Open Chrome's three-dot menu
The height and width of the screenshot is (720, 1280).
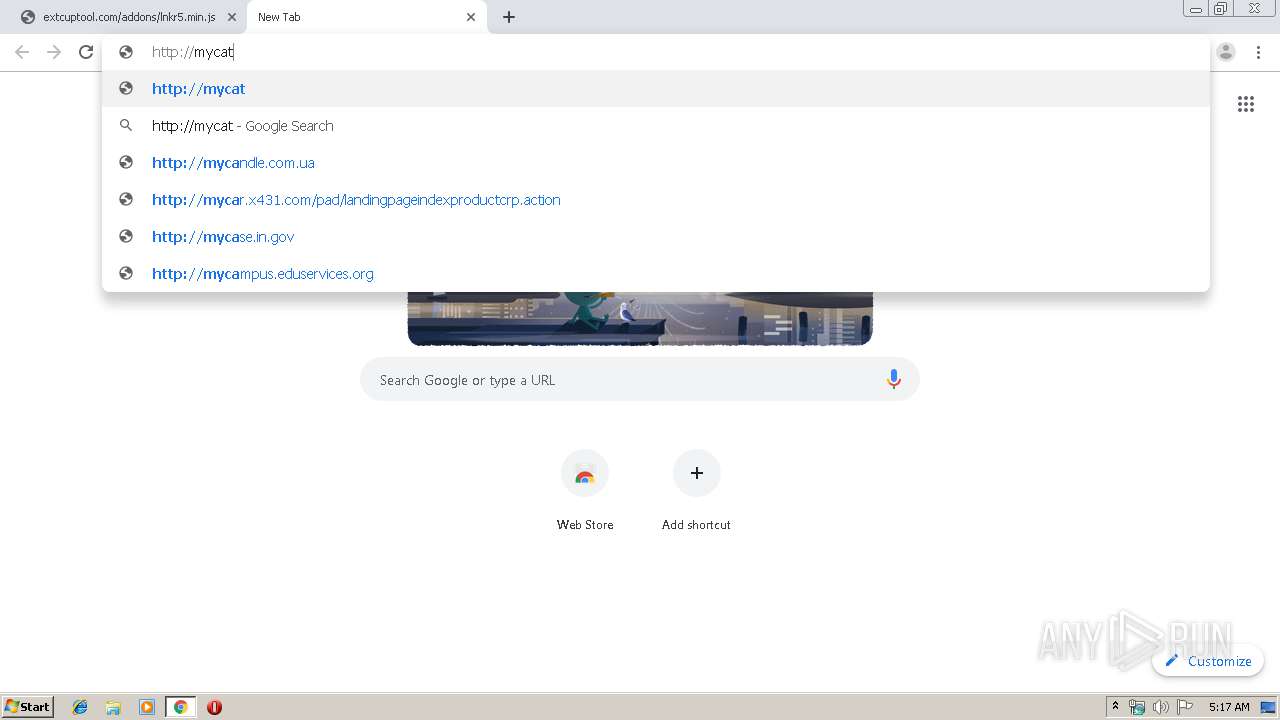(1259, 52)
